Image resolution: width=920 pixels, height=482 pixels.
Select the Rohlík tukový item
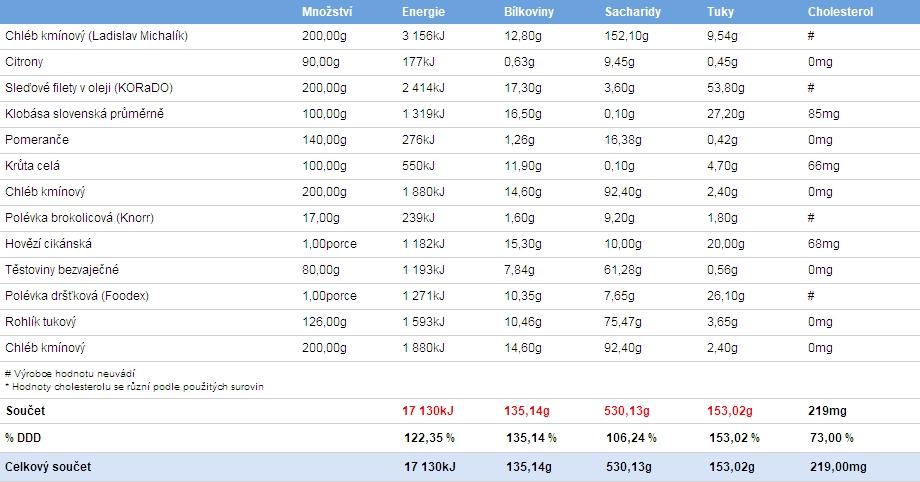[x=41, y=322]
